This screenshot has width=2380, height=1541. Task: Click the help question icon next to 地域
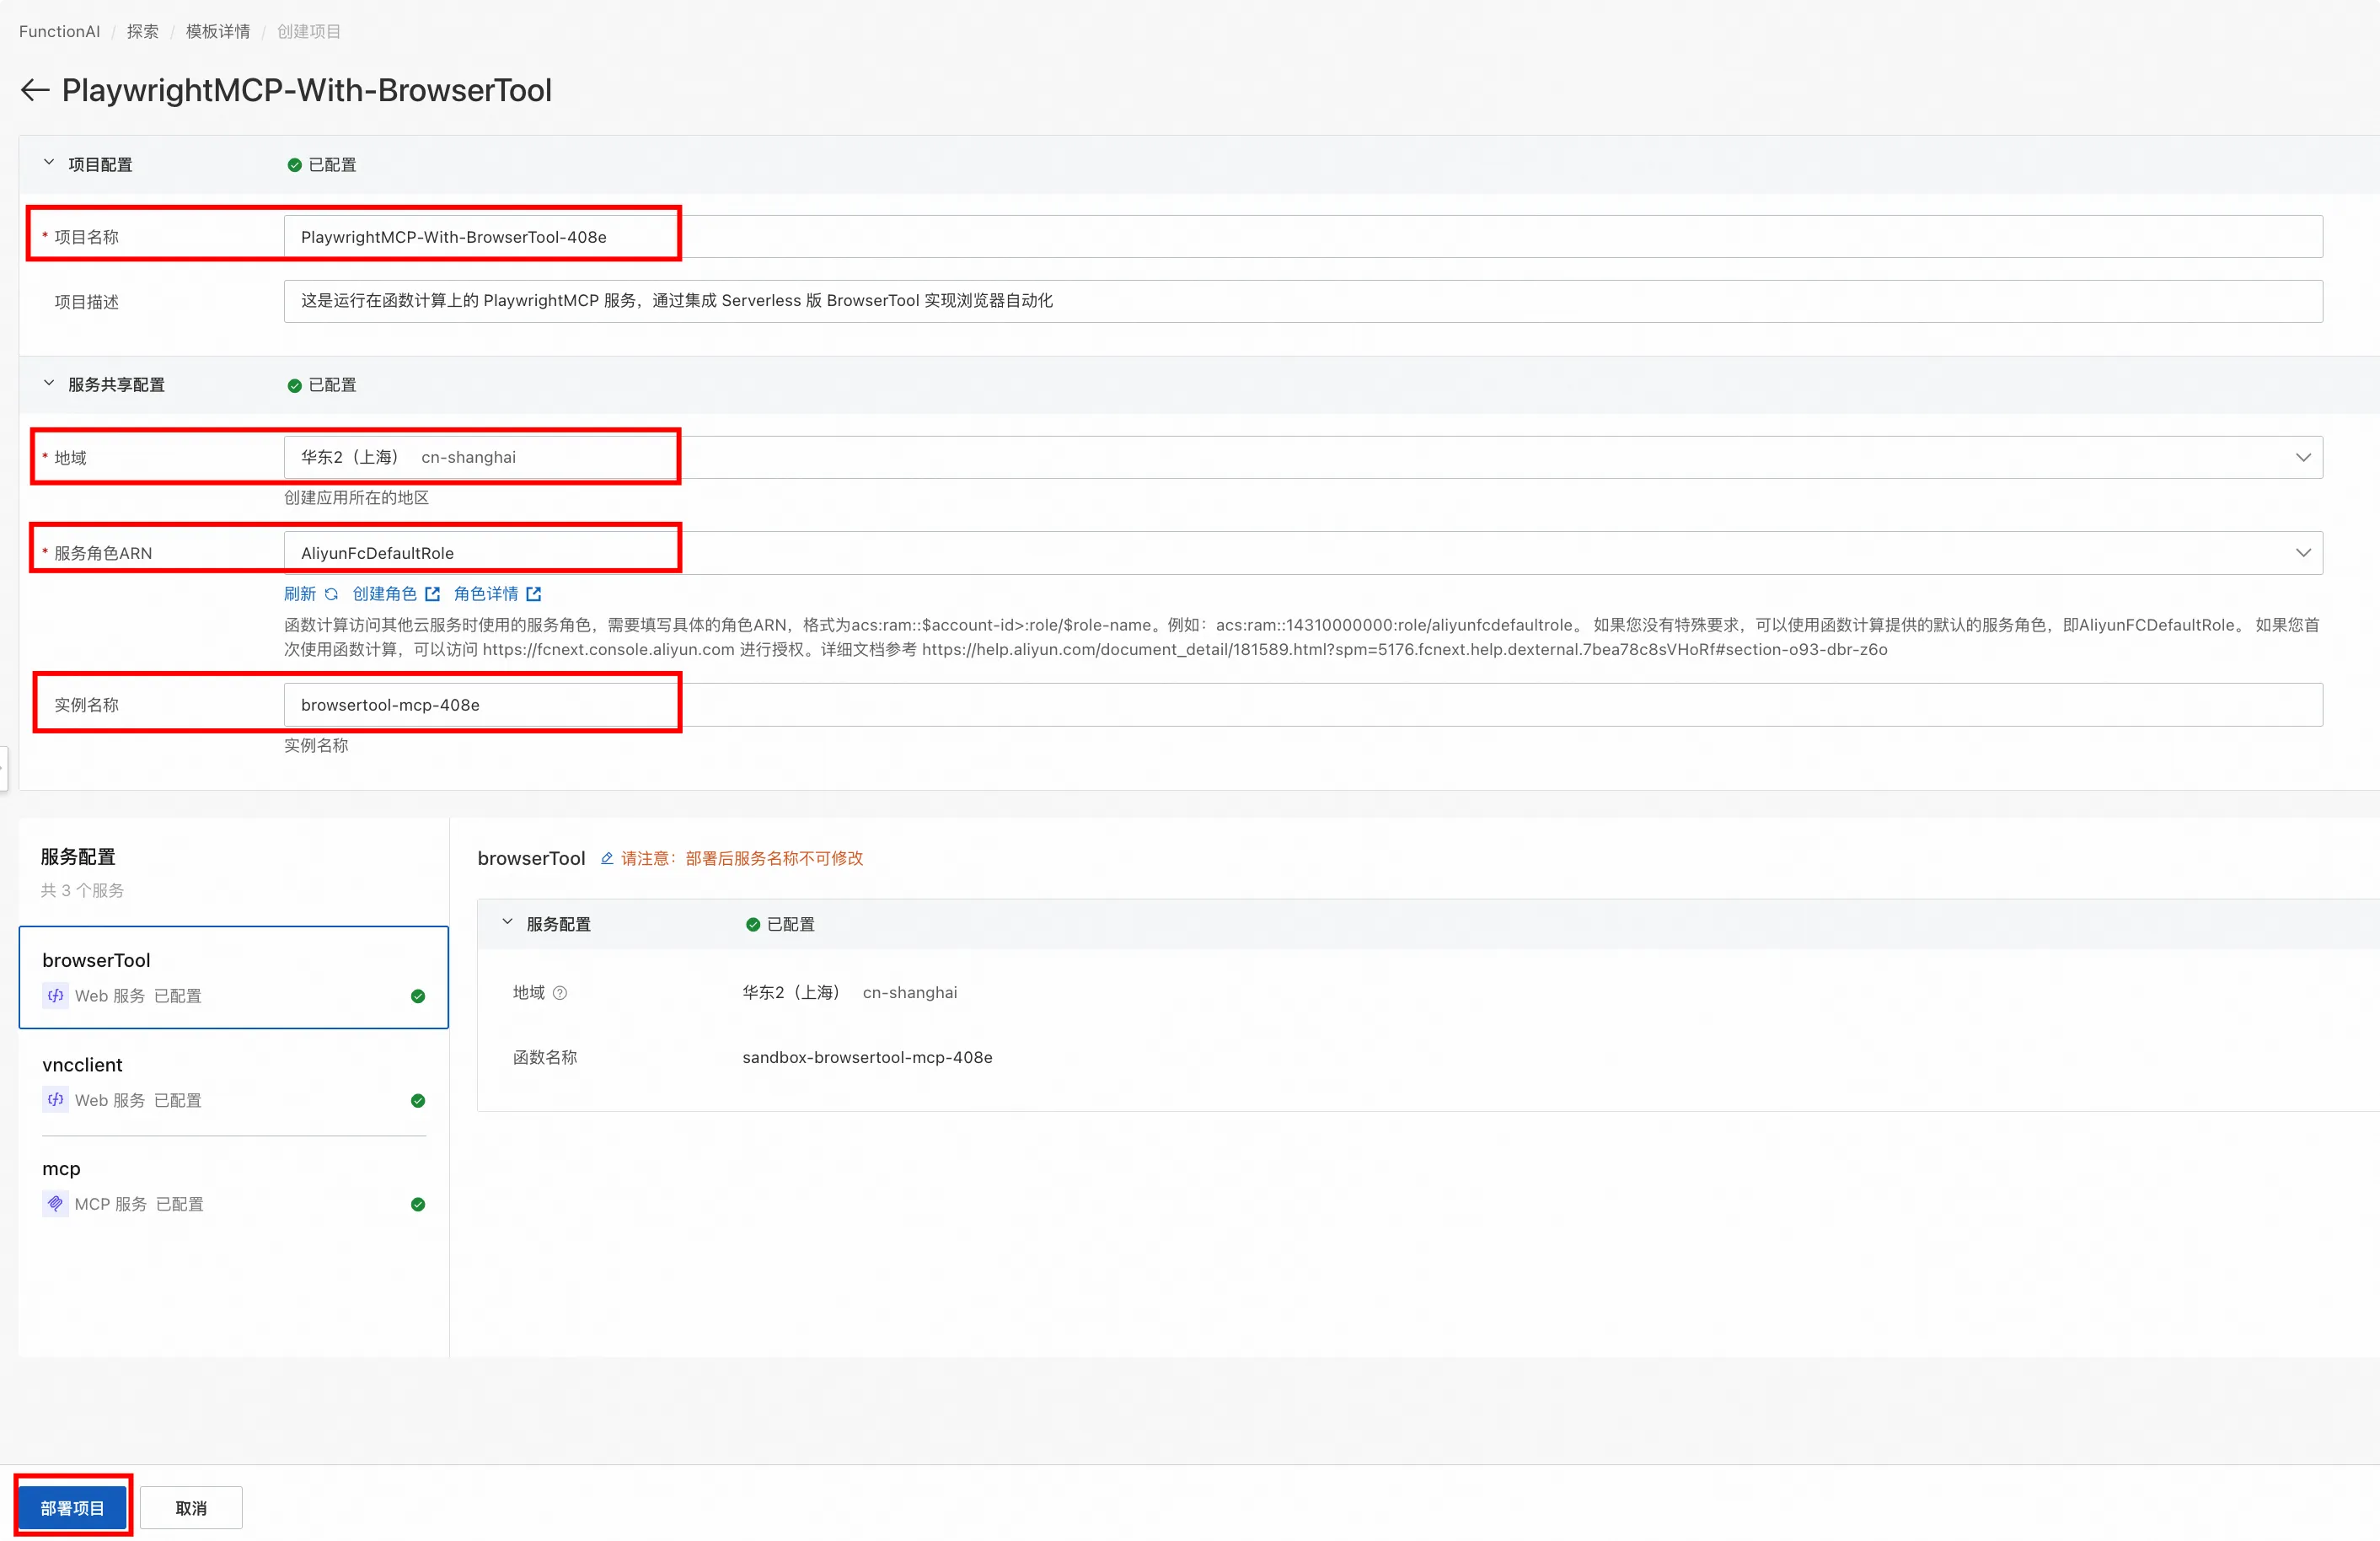560,993
